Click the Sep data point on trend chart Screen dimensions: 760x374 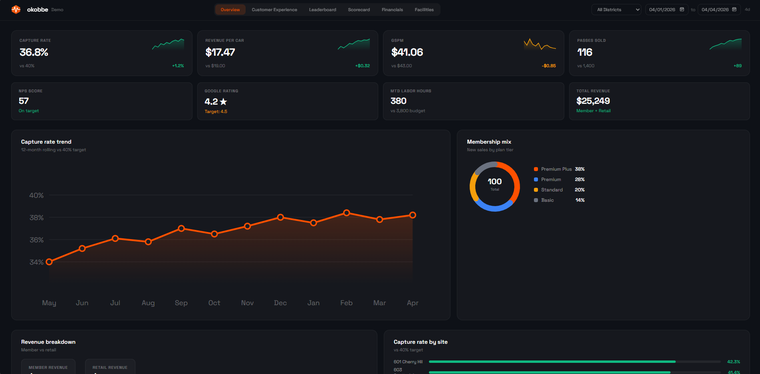pos(181,228)
